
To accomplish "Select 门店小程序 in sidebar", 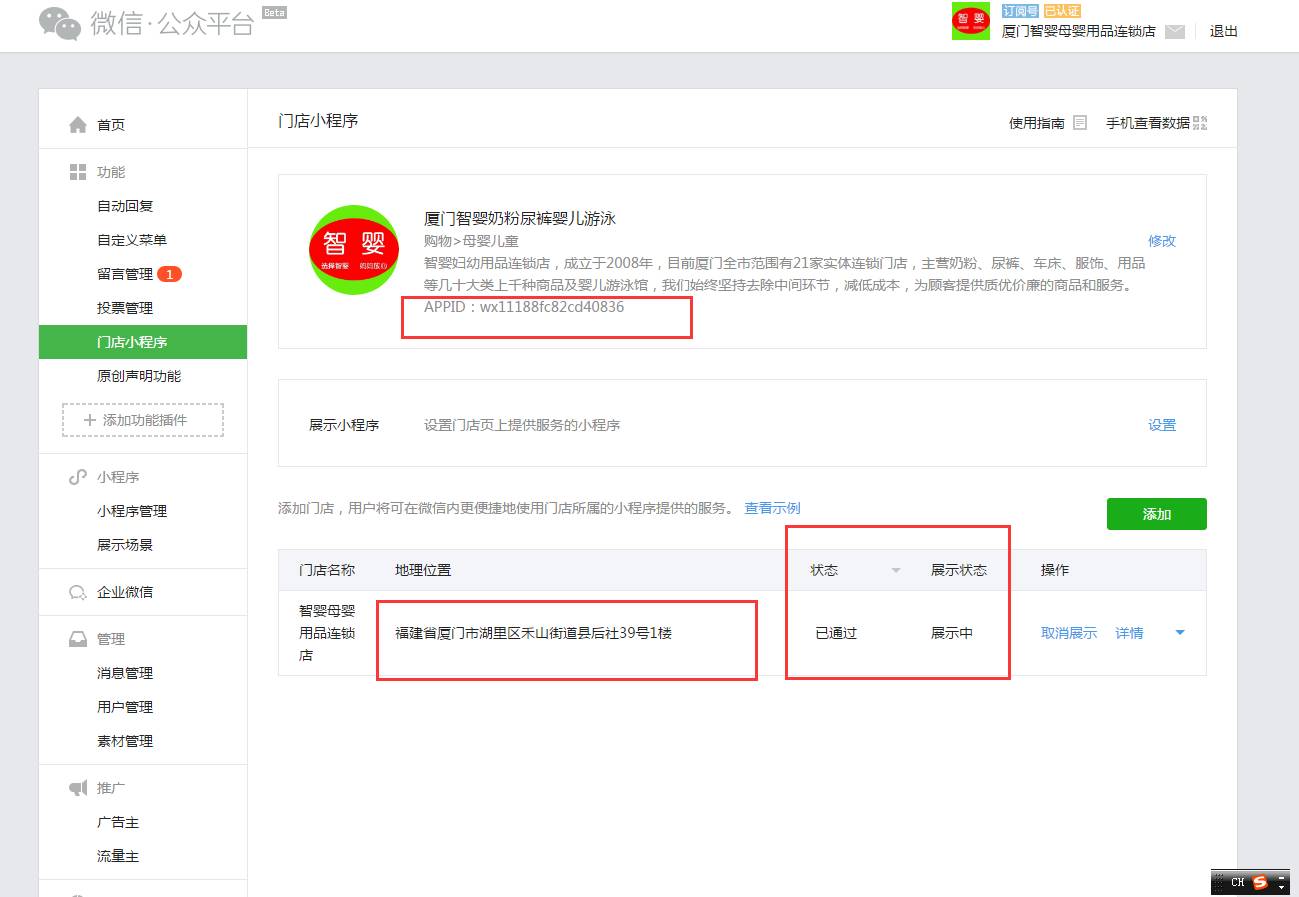I will [x=143, y=342].
